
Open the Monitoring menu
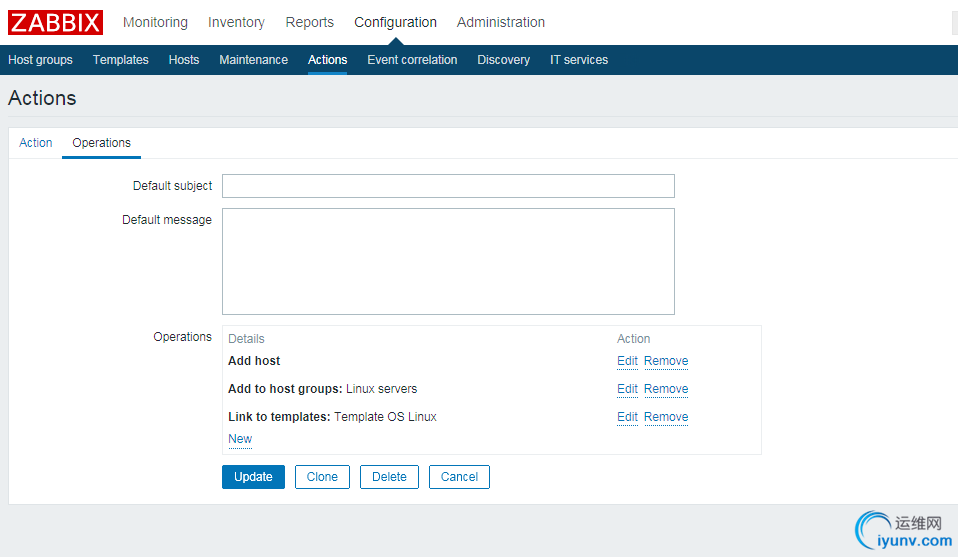[155, 23]
